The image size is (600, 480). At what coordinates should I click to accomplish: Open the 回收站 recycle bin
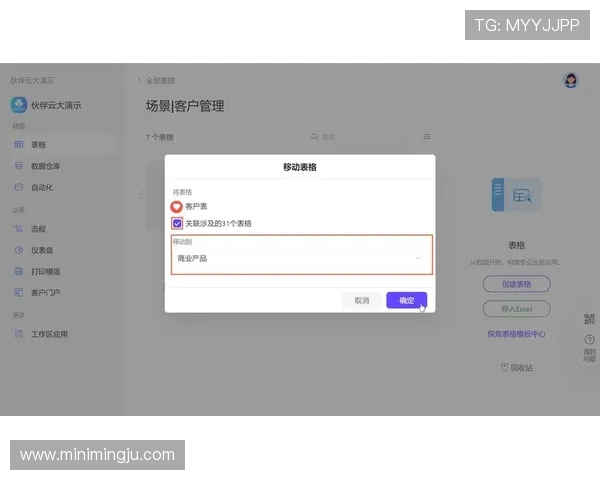pos(516,368)
